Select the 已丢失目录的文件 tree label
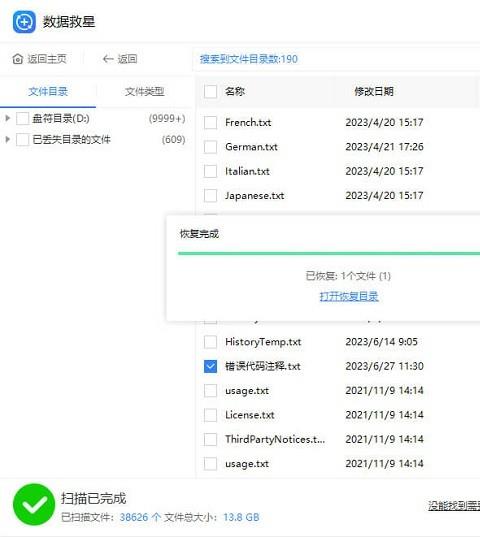This screenshot has height=537, width=480. 72,139
